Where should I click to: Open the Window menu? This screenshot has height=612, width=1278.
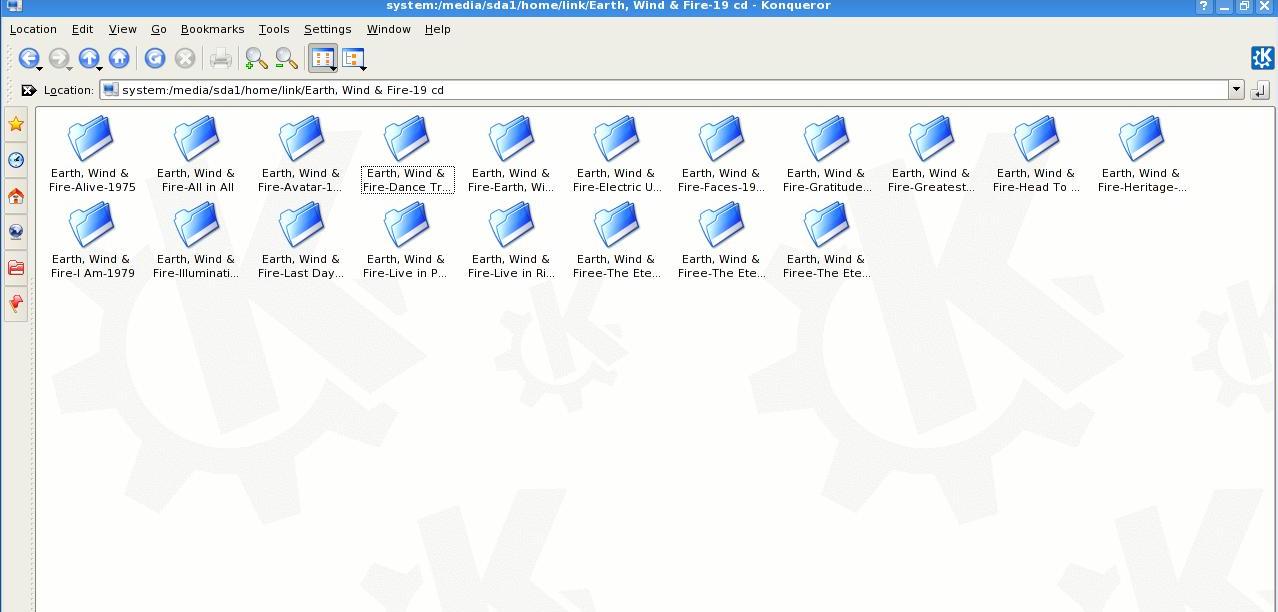pyautogui.click(x=388, y=29)
